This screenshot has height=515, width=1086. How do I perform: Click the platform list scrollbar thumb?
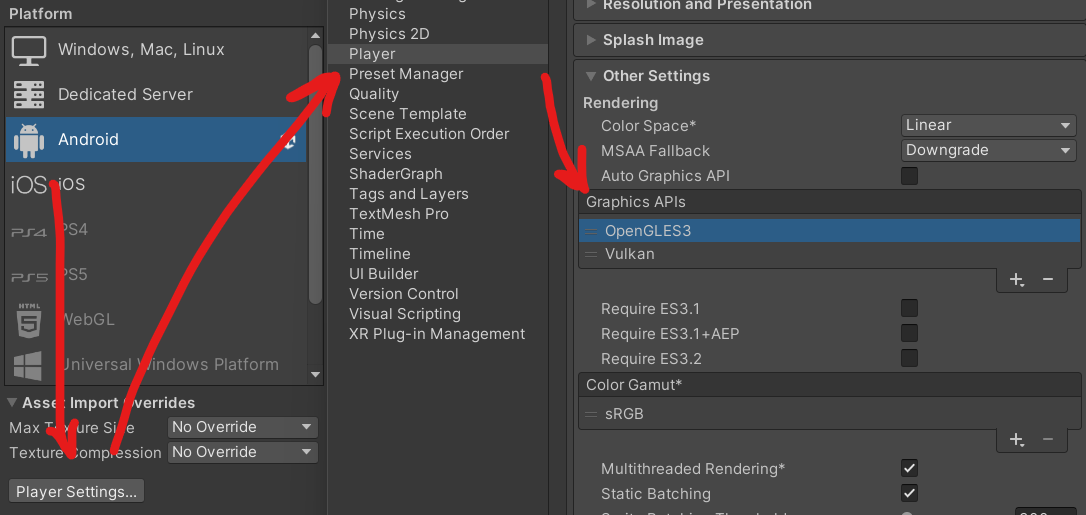(315, 174)
